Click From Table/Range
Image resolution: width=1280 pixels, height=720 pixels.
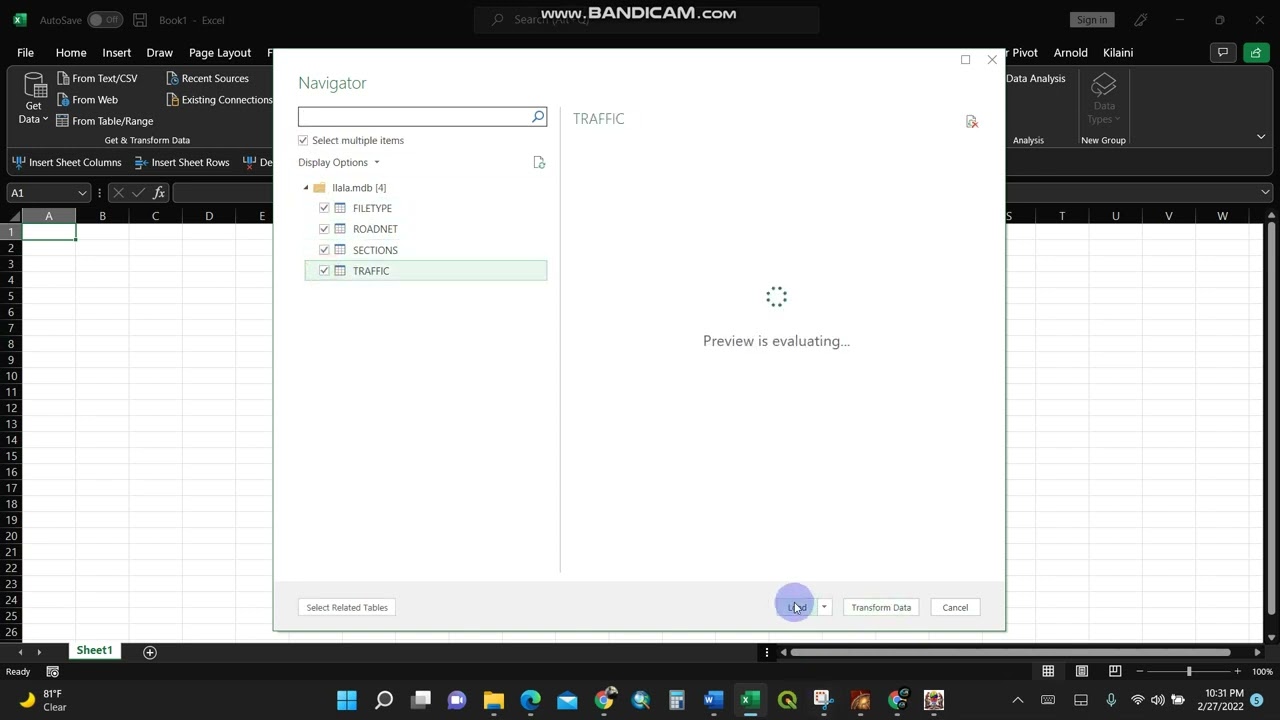coord(104,121)
